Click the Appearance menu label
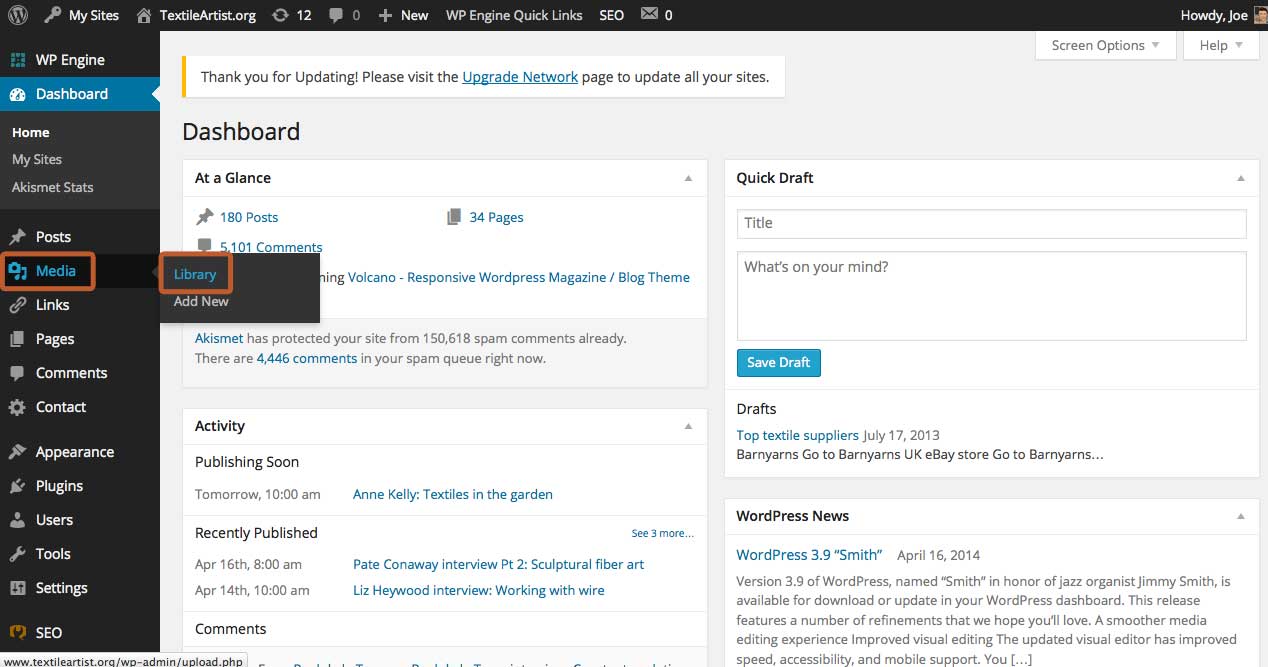The width and height of the screenshot is (1268, 667). 75,452
